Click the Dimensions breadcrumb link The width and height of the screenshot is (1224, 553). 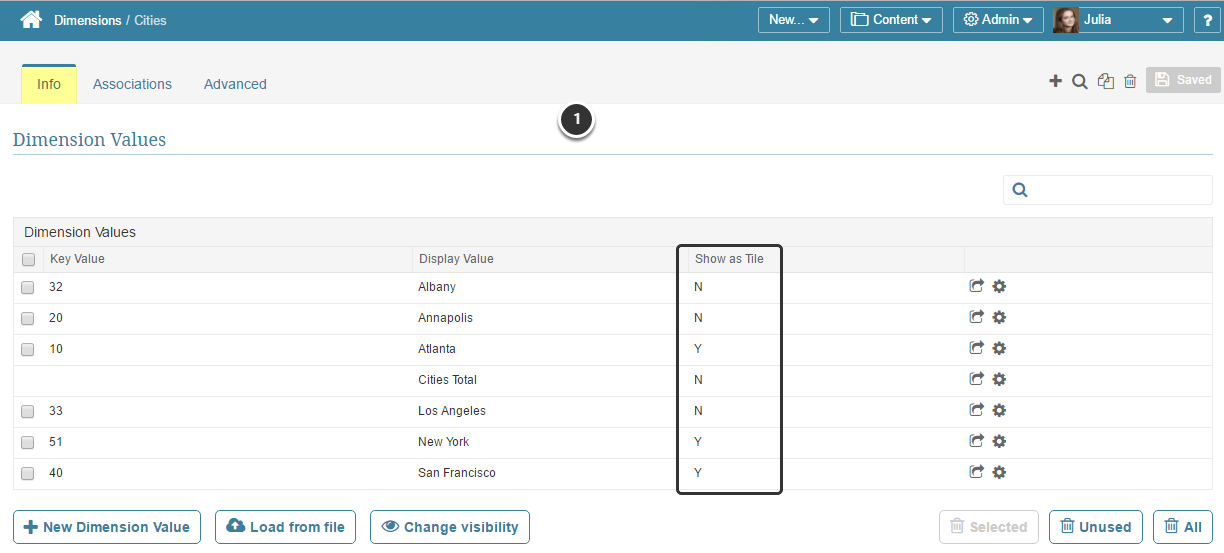coord(87,20)
